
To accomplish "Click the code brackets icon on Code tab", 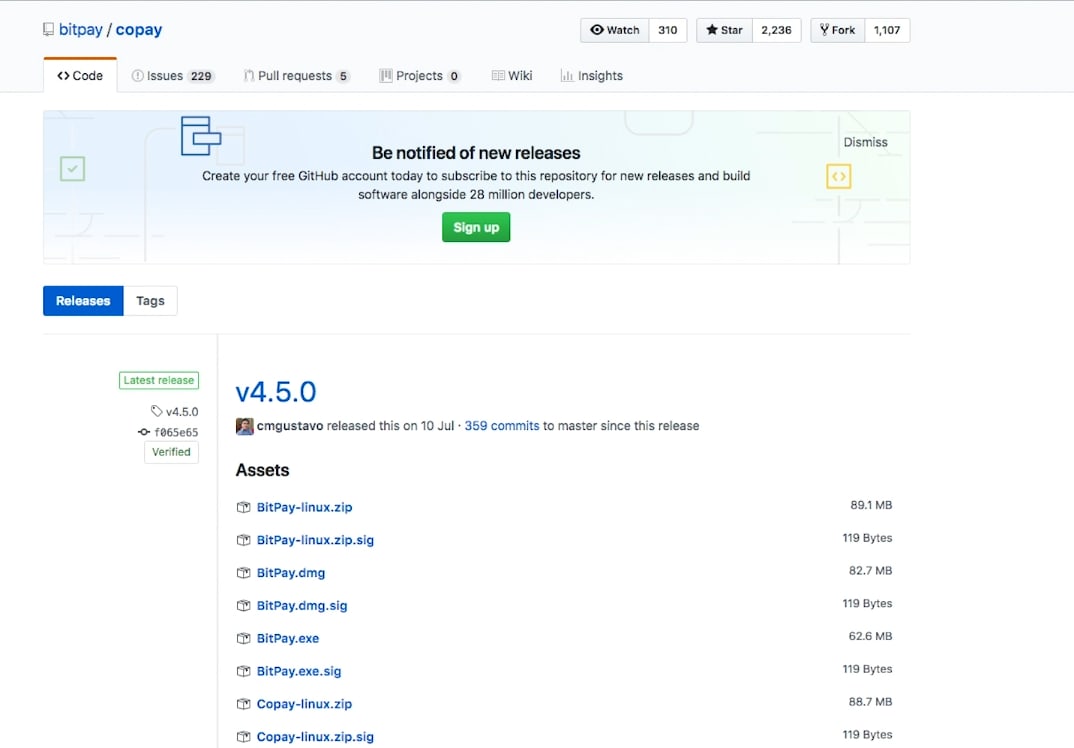I will (63, 76).
